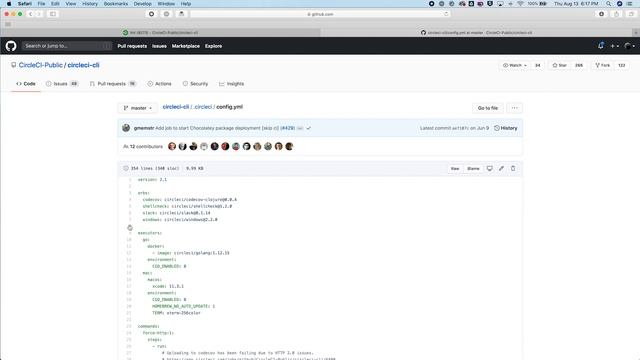The width and height of the screenshot is (640, 360).
Task: Reload page using address bar icon
Action: click(x=446, y=14)
